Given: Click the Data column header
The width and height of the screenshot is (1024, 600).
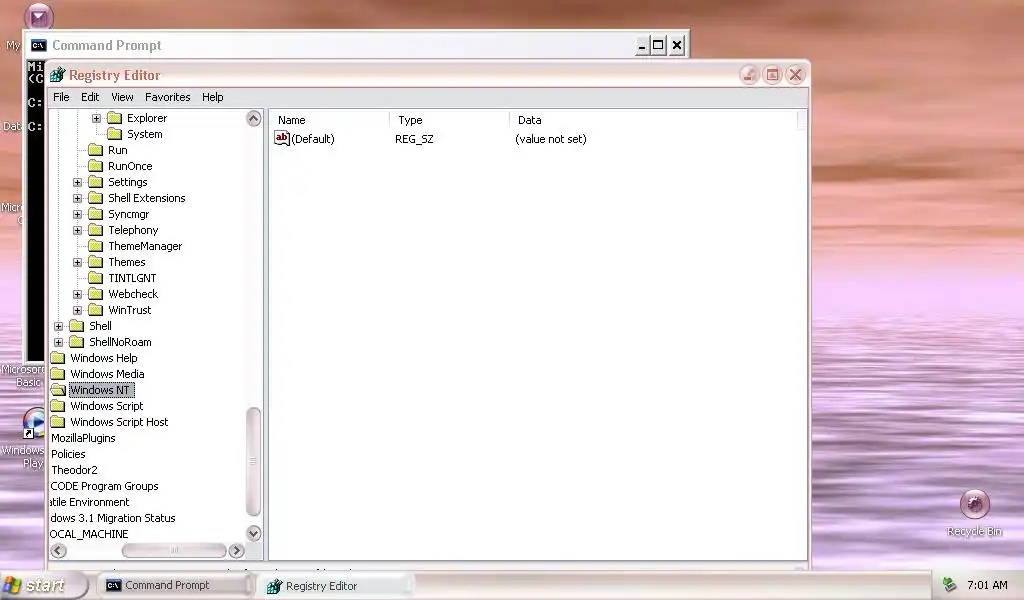Looking at the screenshot, I should point(654,120).
